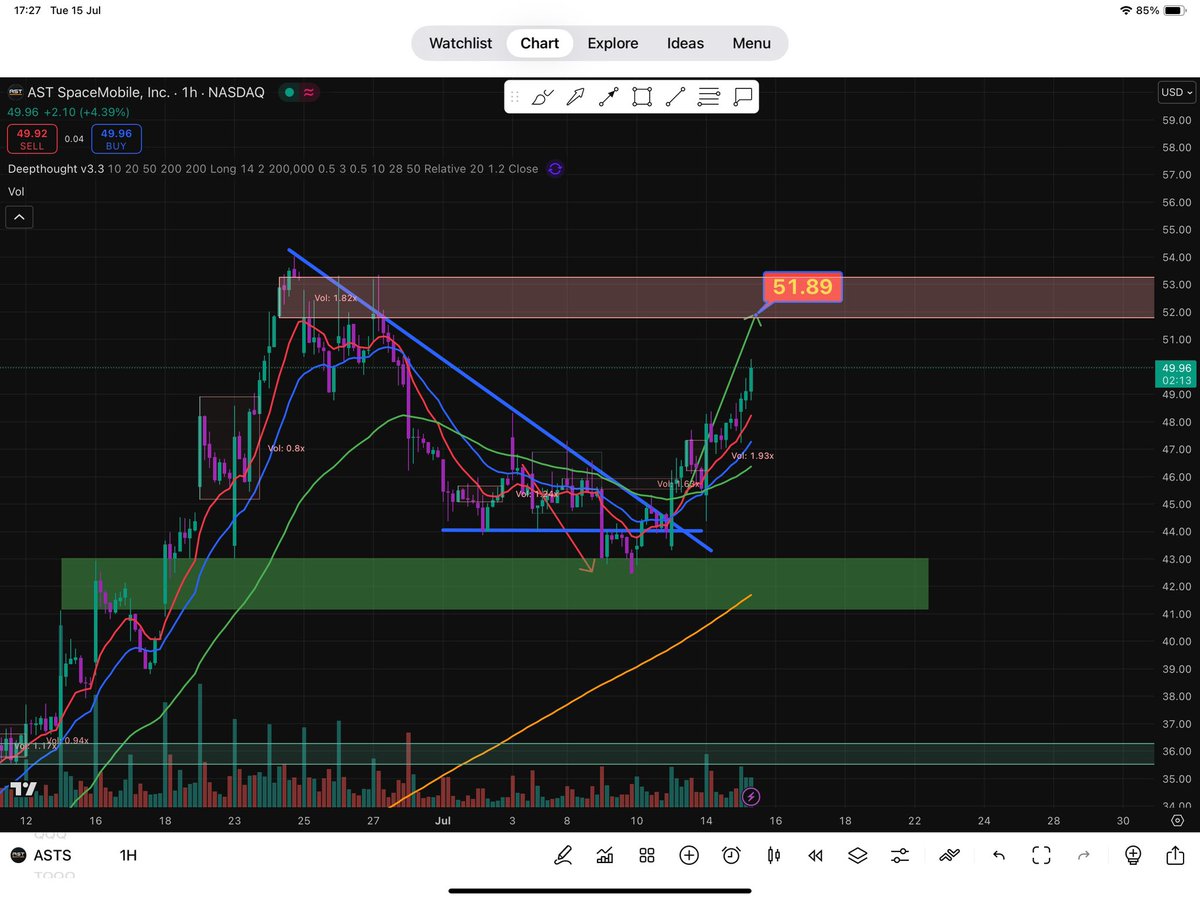Viewport: 1200px width, 900px height.
Task: Tap the lightning go-to-realtime icon
Action: [752, 797]
